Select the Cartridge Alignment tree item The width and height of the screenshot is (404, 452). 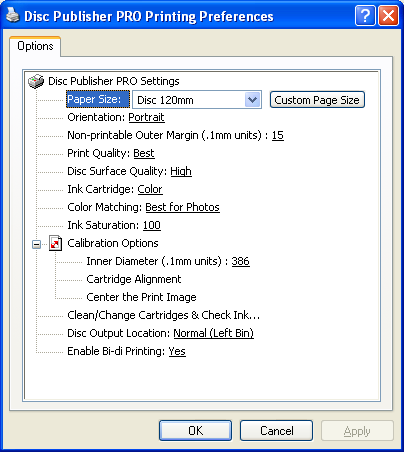point(134,279)
